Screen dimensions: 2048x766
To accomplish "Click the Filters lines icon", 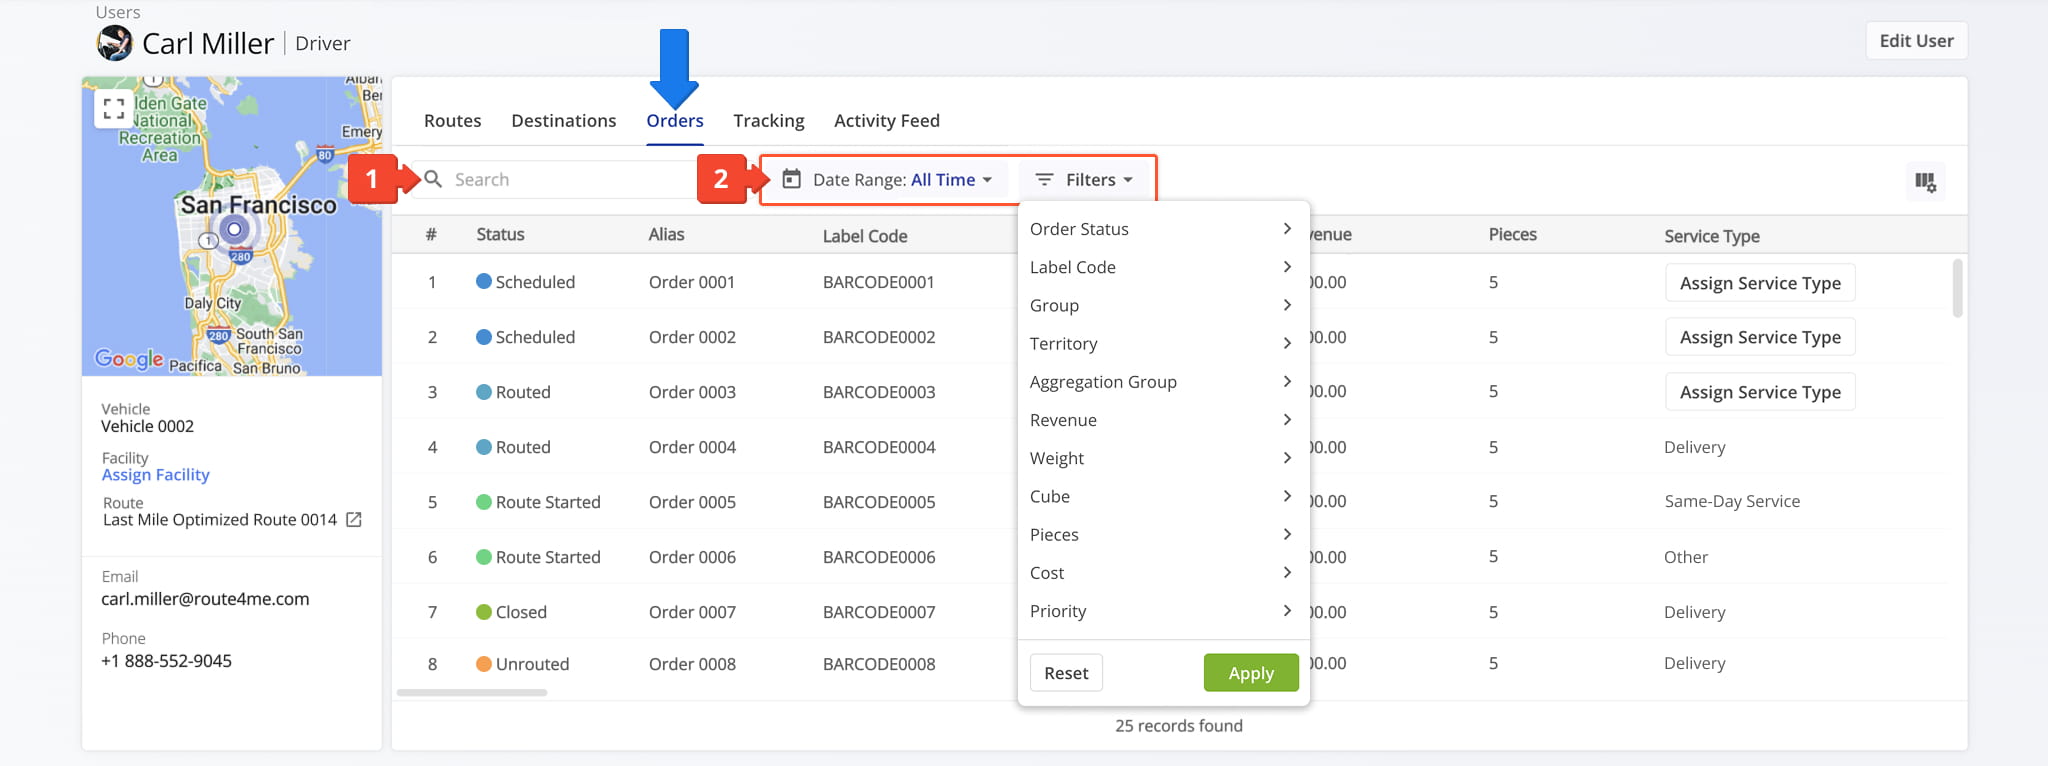I will point(1044,179).
